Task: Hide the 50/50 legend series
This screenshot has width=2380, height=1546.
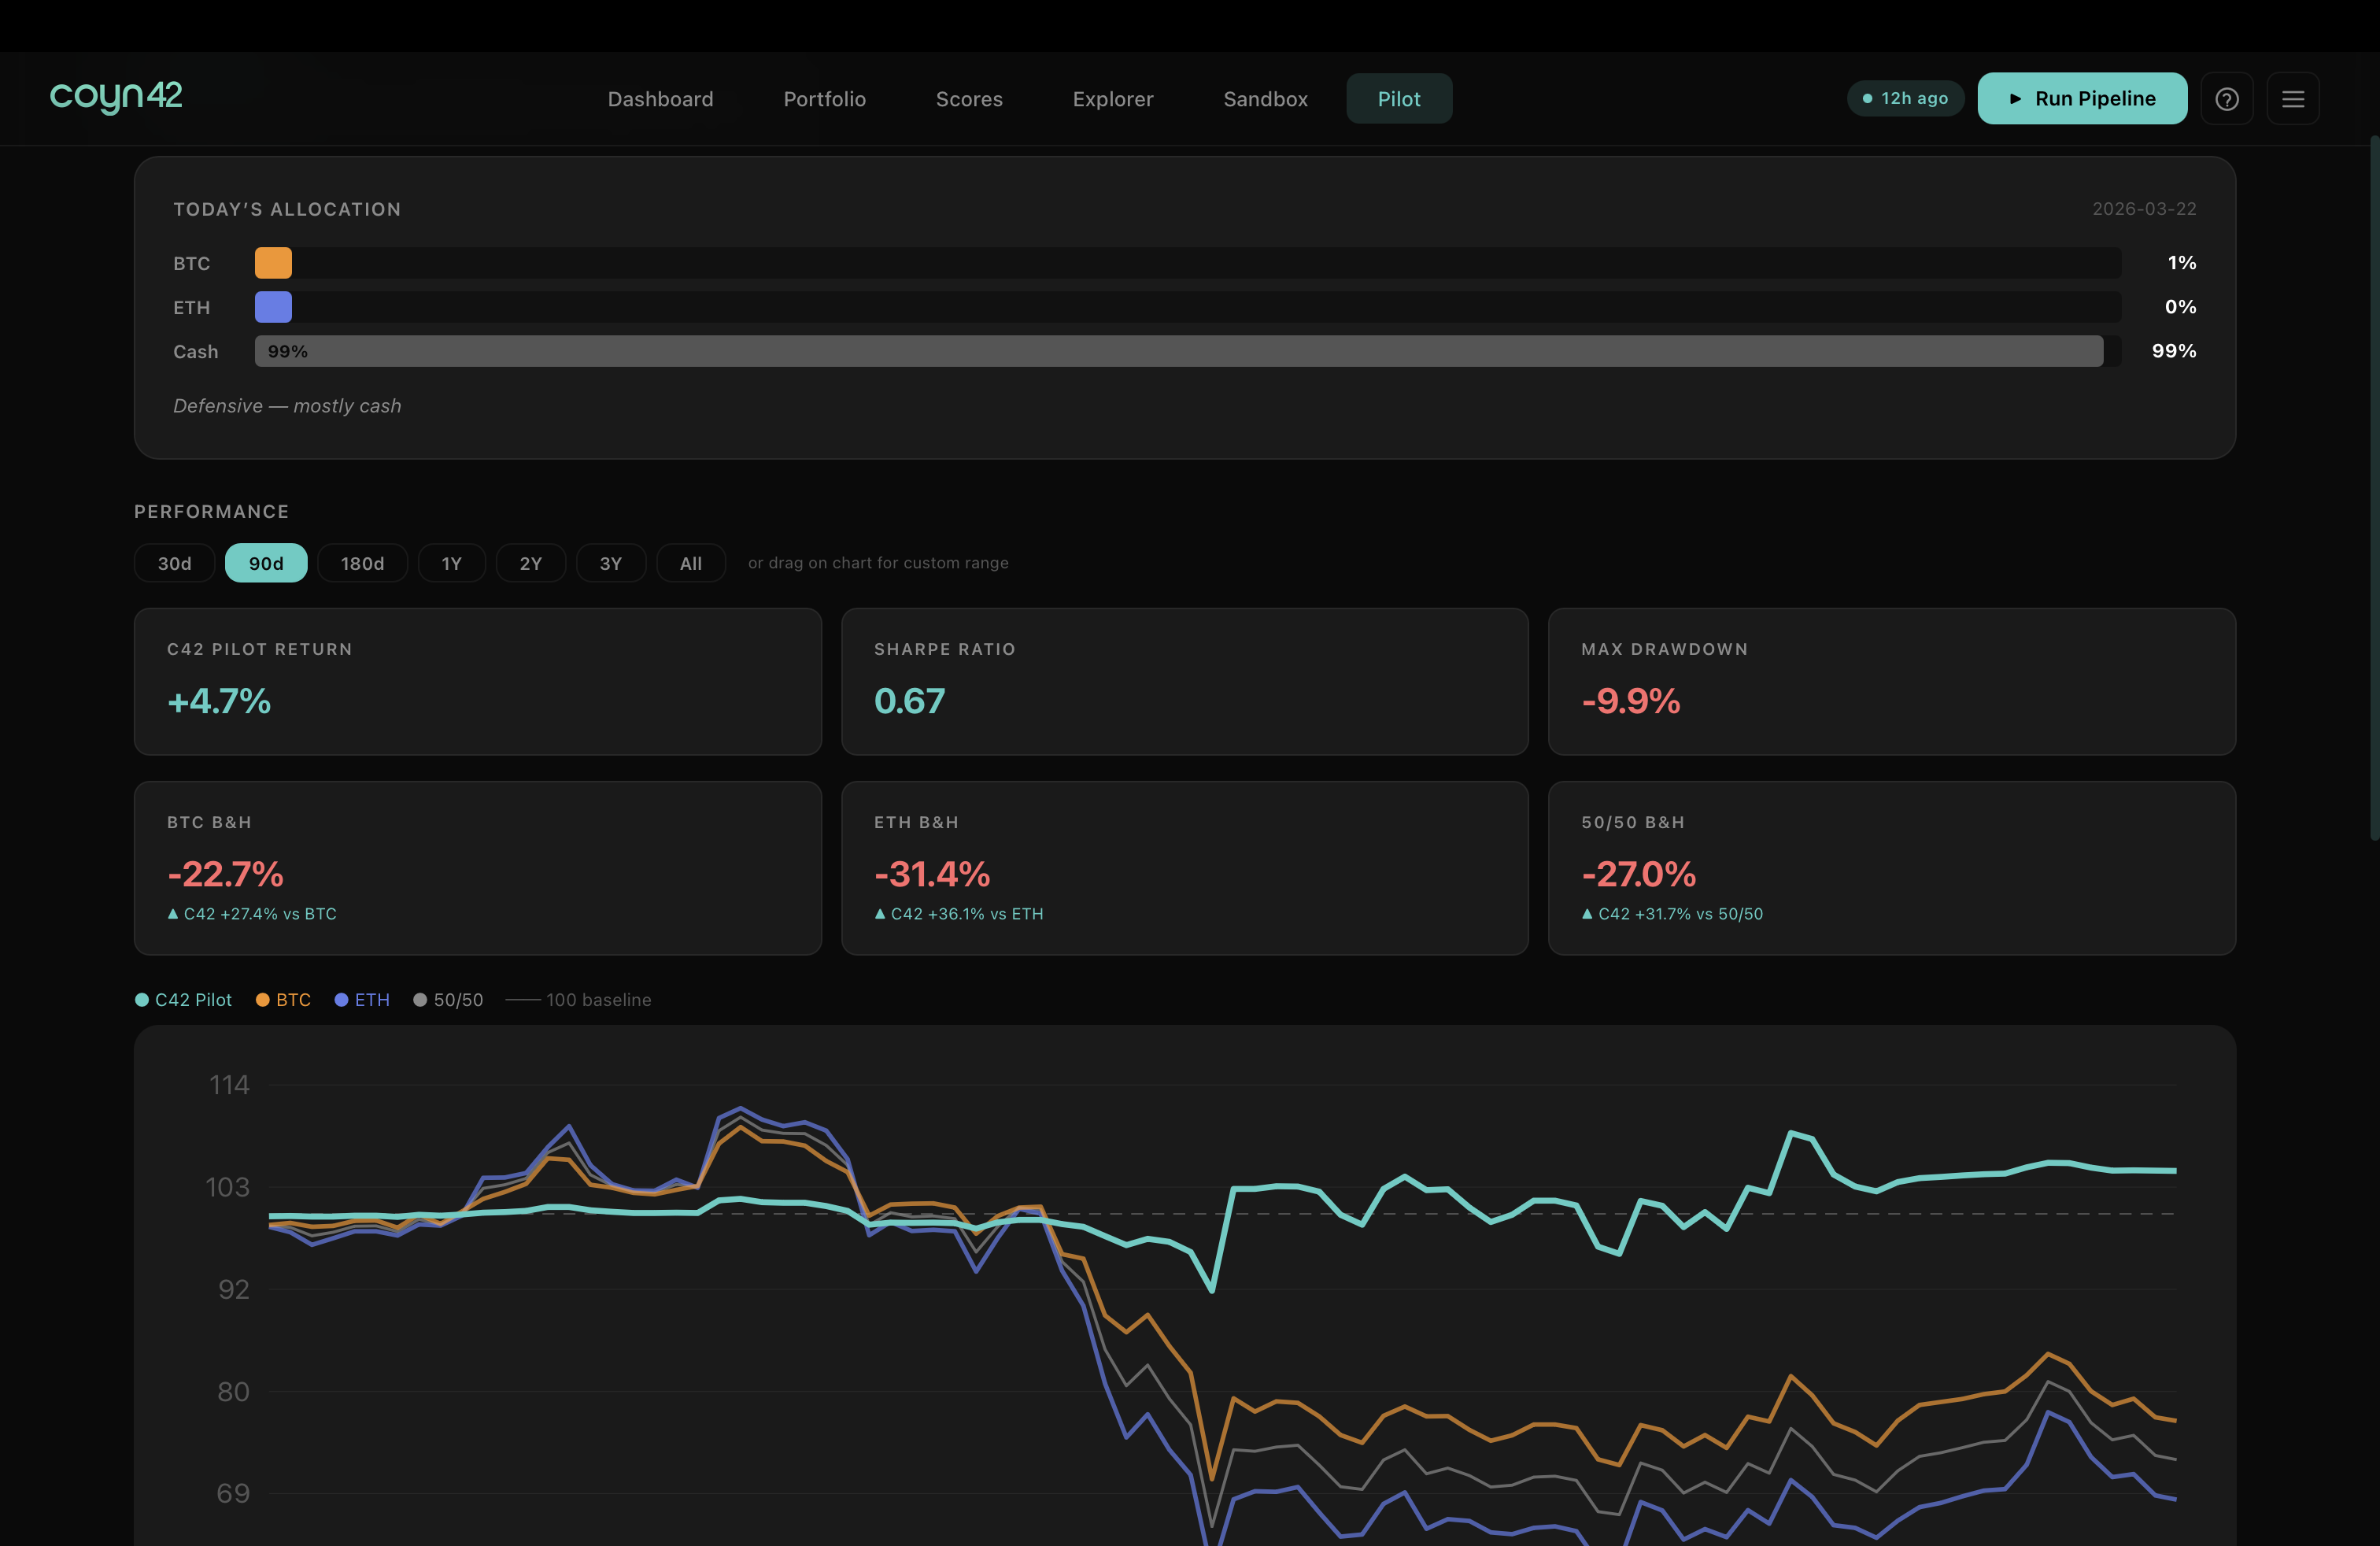Action: (x=448, y=1000)
